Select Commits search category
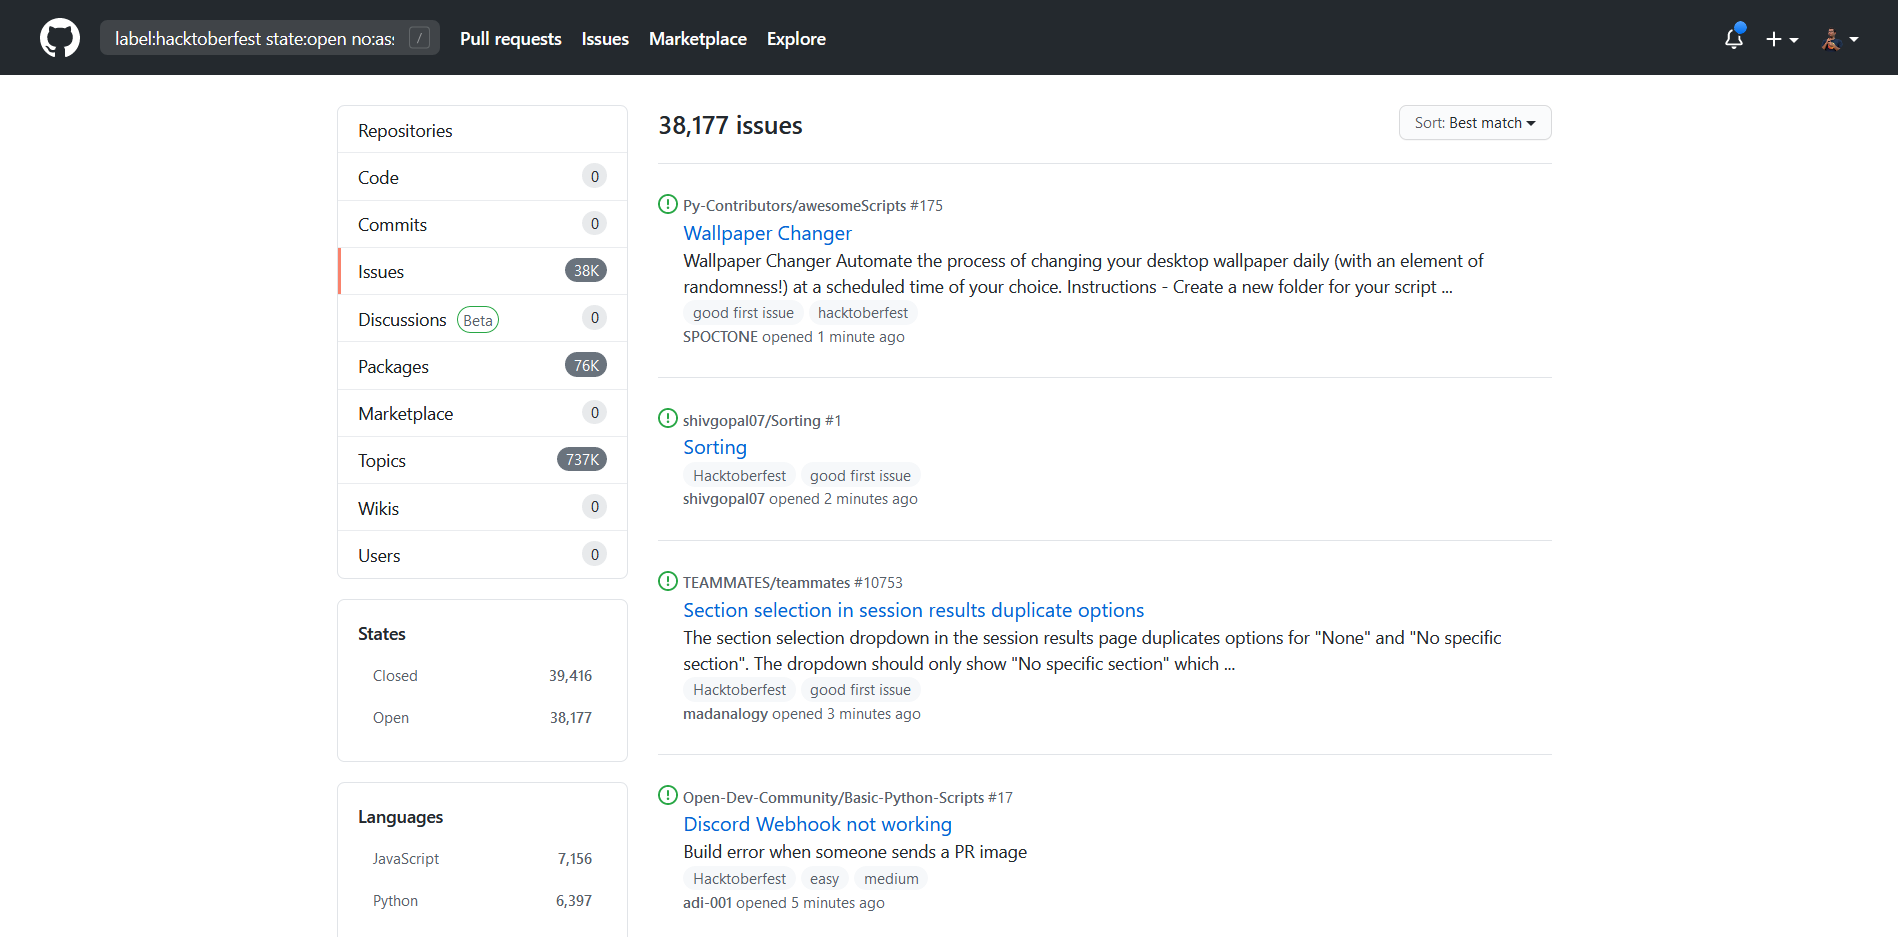This screenshot has height=937, width=1898. tap(482, 224)
